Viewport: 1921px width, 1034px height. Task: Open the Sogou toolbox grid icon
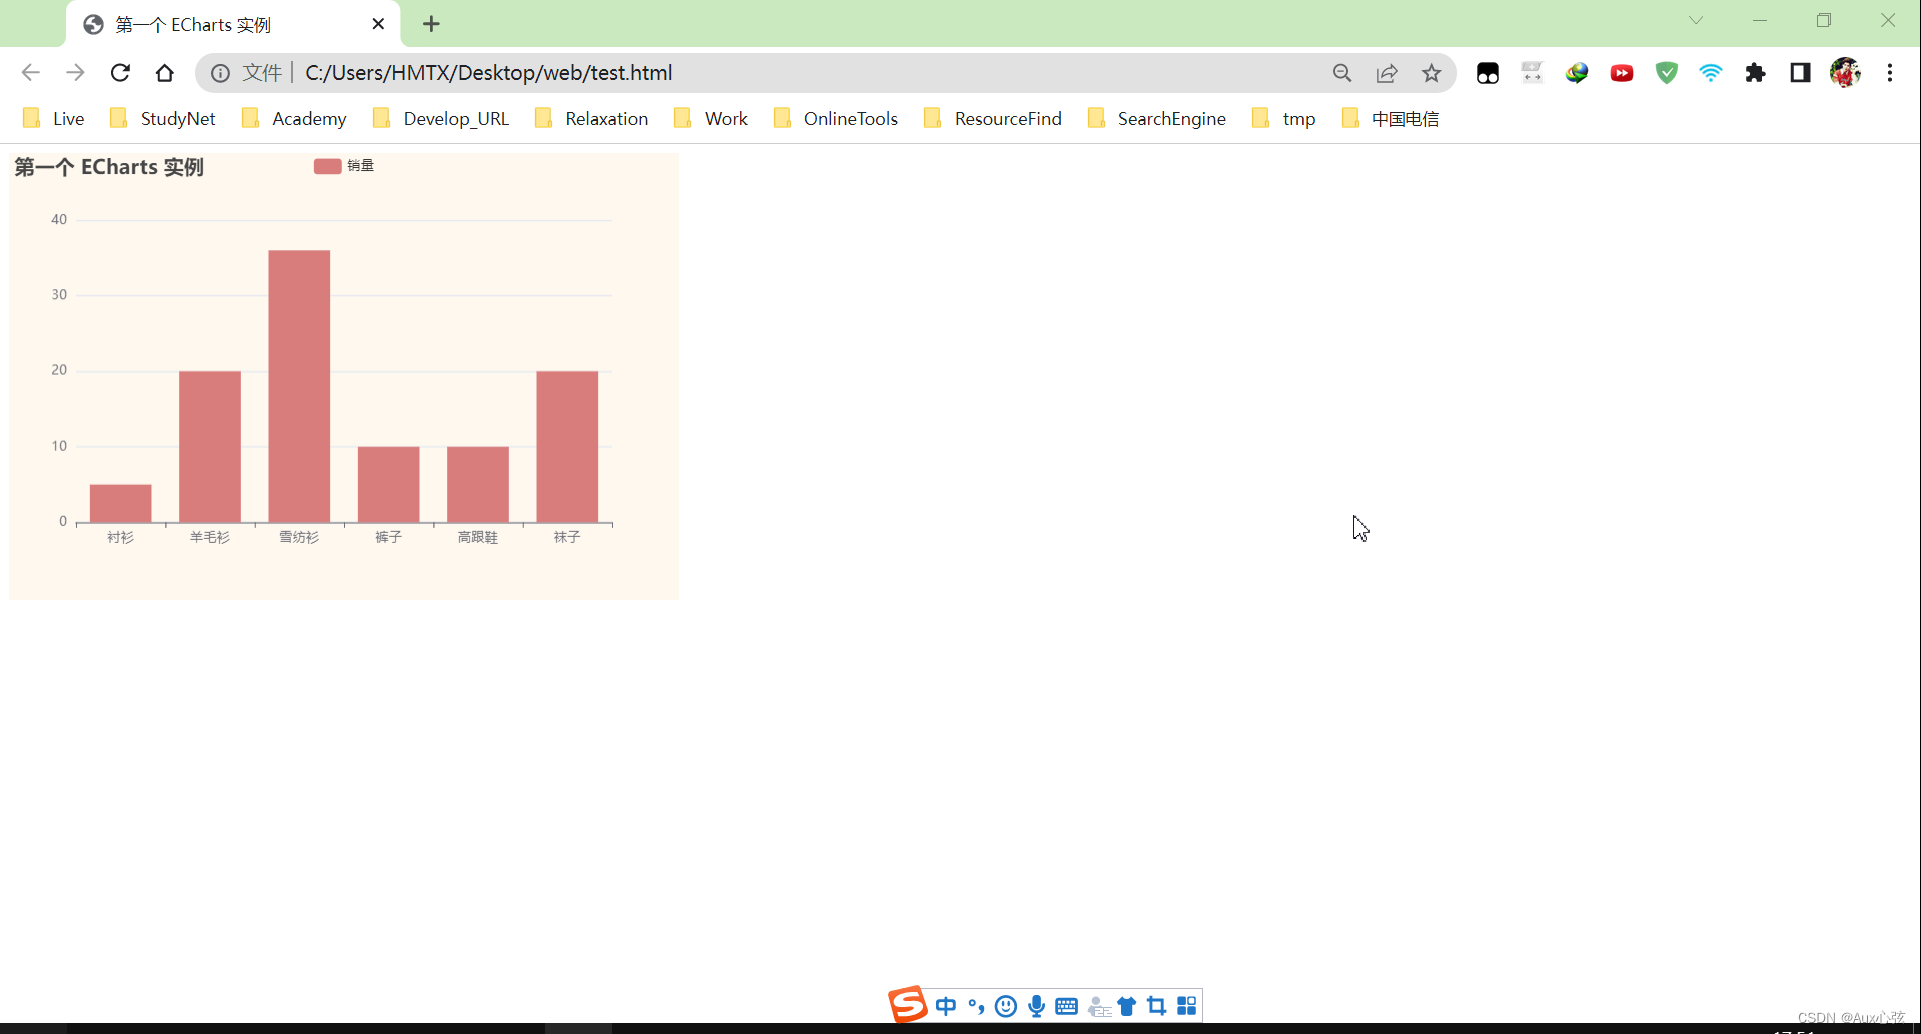pos(1186,1006)
